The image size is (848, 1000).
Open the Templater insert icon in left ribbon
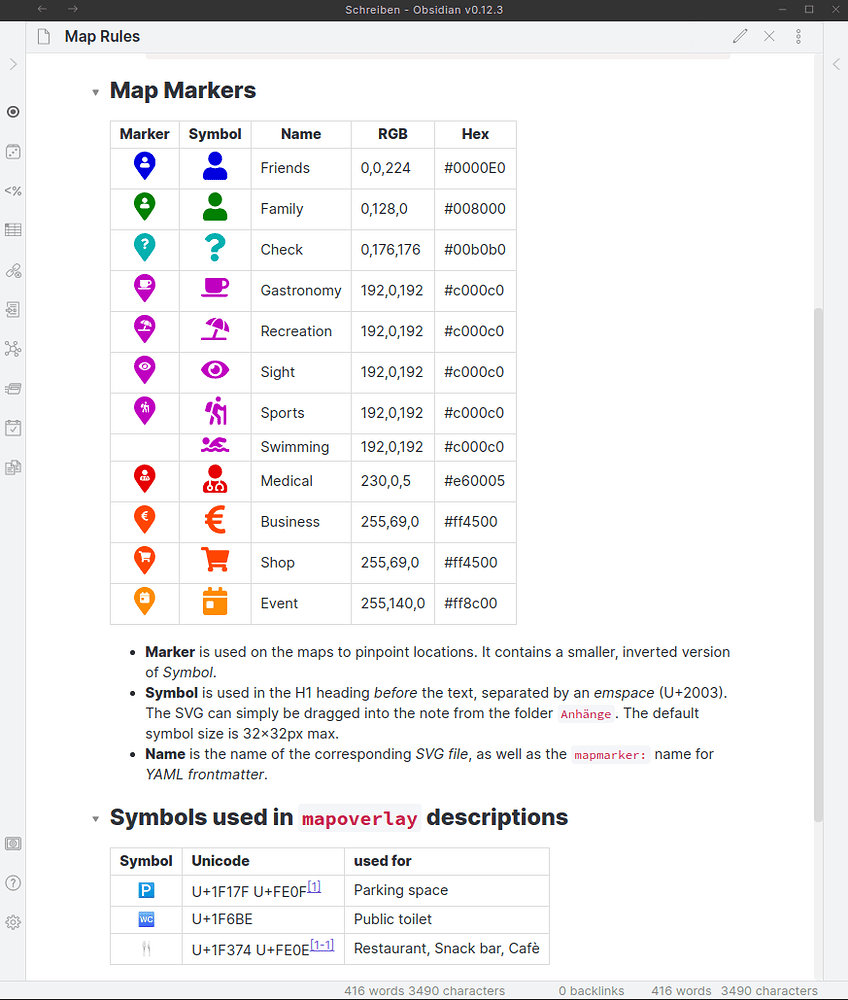(13, 190)
